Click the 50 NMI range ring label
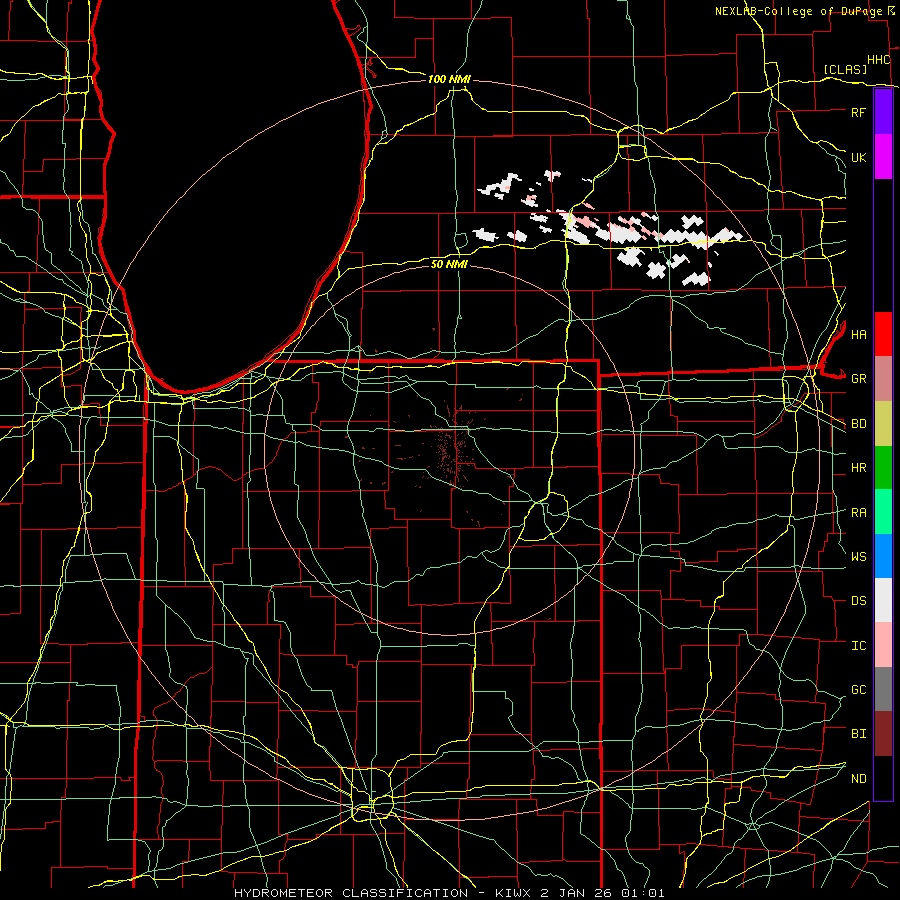The height and width of the screenshot is (900, 900). point(449,264)
